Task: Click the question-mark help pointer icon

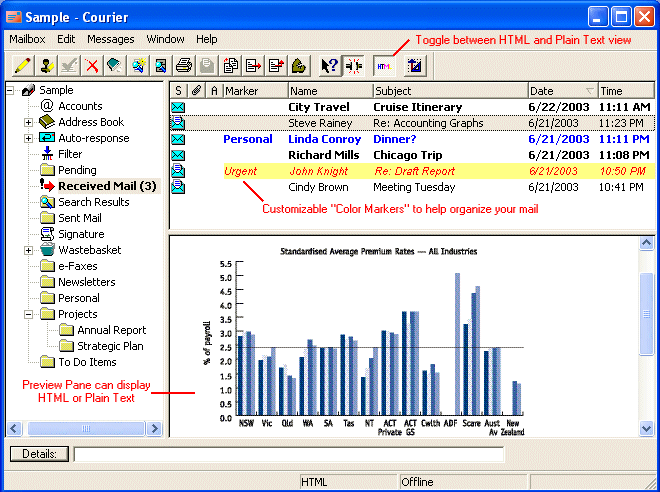Action: [329, 65]
